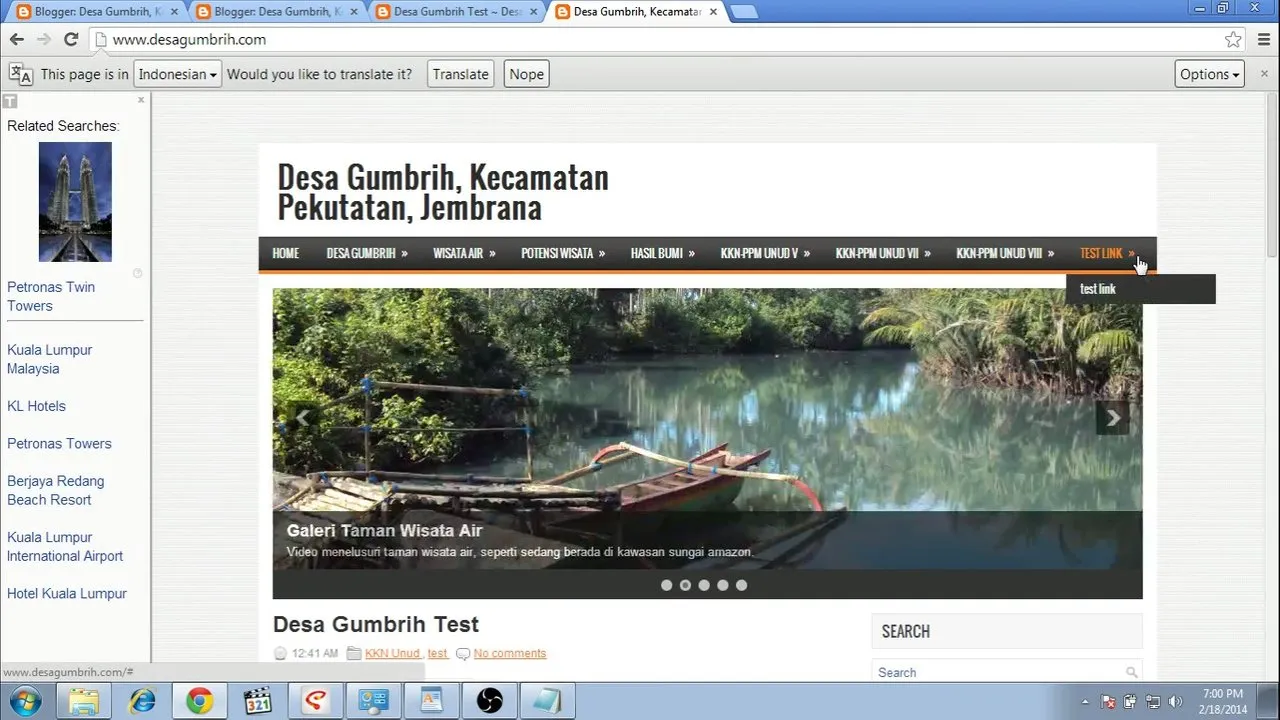Open Media Player Classic on the taskbar
1280x720 pixels.
coord(258,701)
